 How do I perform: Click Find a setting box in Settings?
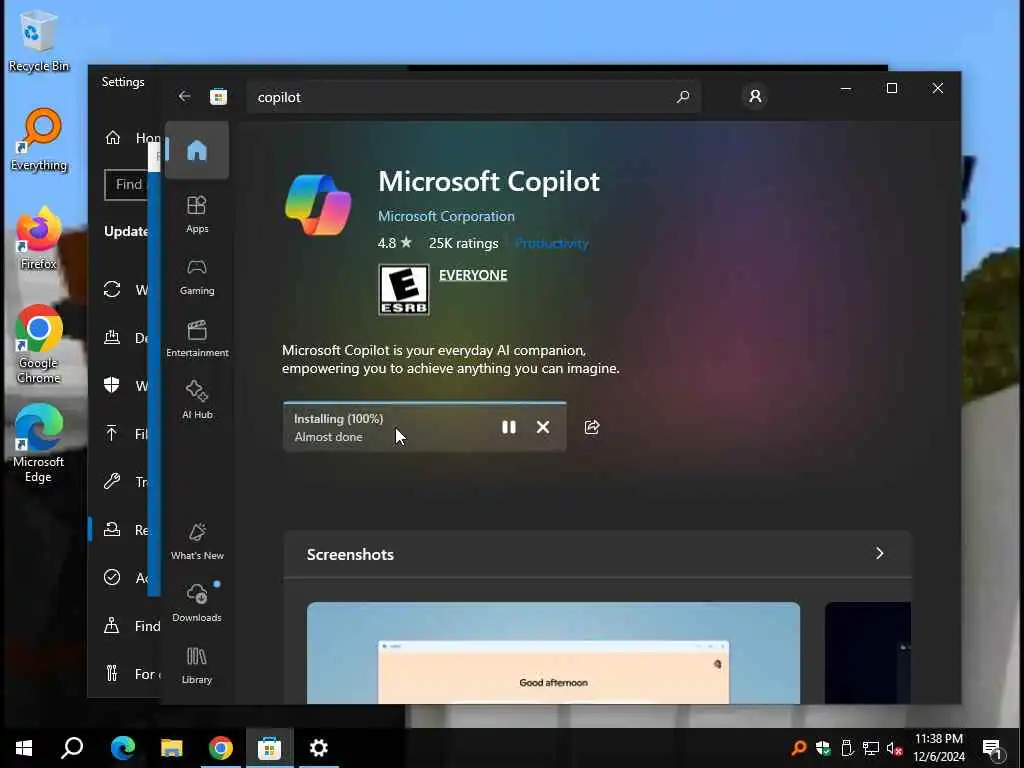pos(127,185)
